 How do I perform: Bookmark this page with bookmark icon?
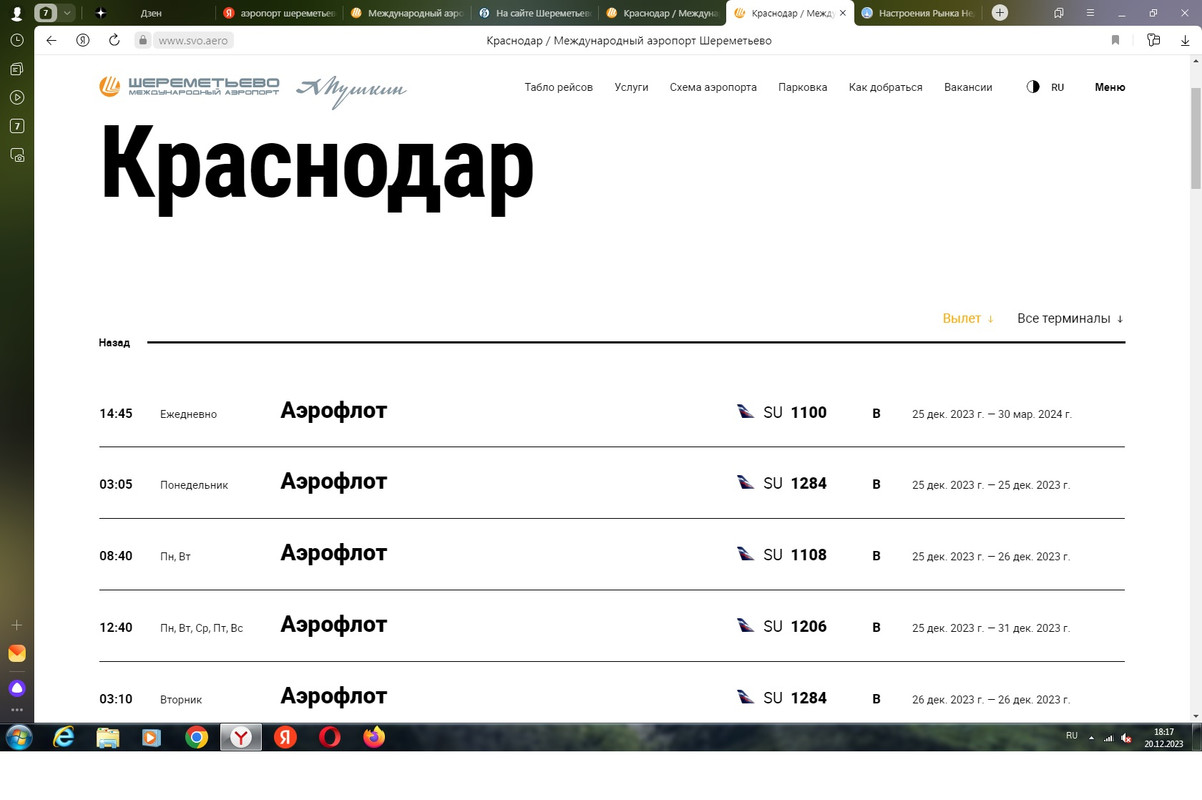tap(1115, 40)
